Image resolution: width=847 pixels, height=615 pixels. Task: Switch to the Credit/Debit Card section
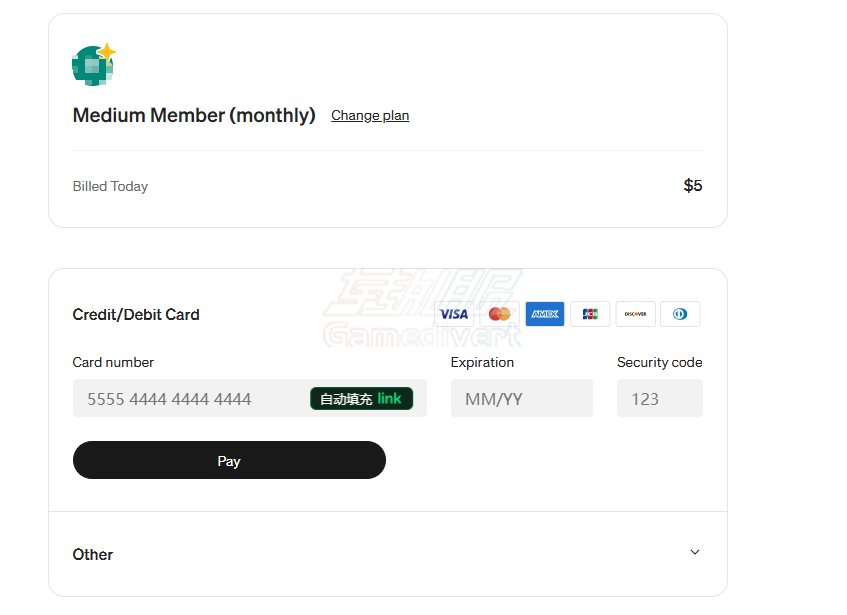coord(136,314)
